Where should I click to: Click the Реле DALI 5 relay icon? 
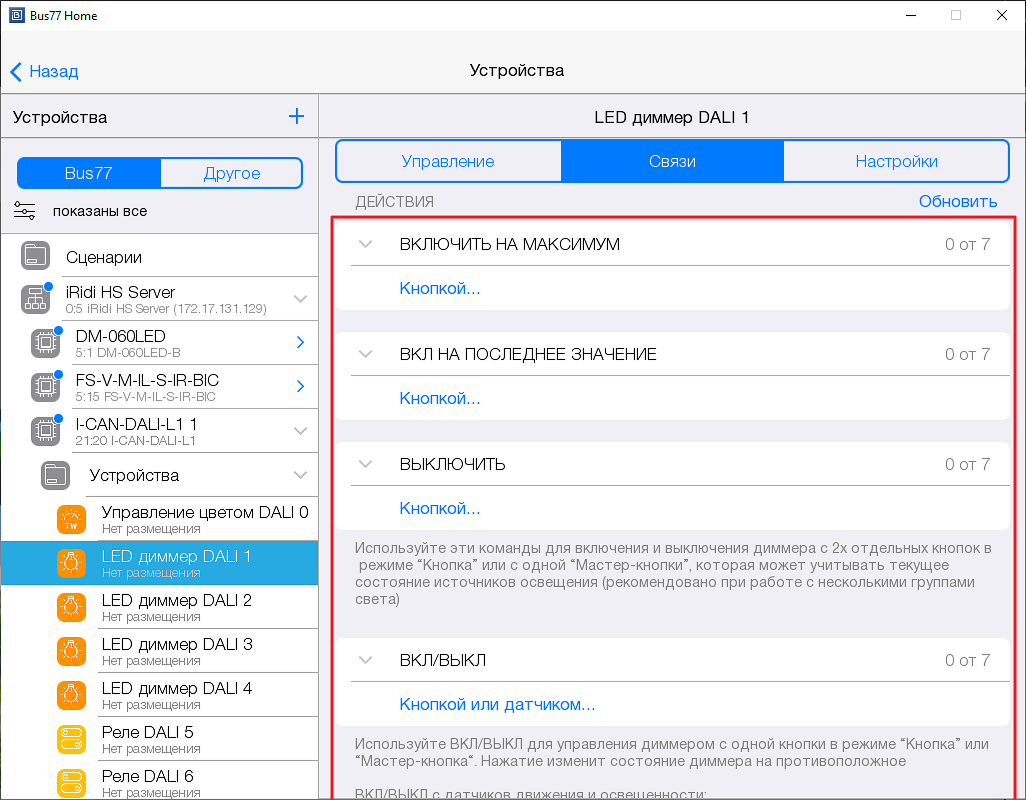tap(71, 739)
